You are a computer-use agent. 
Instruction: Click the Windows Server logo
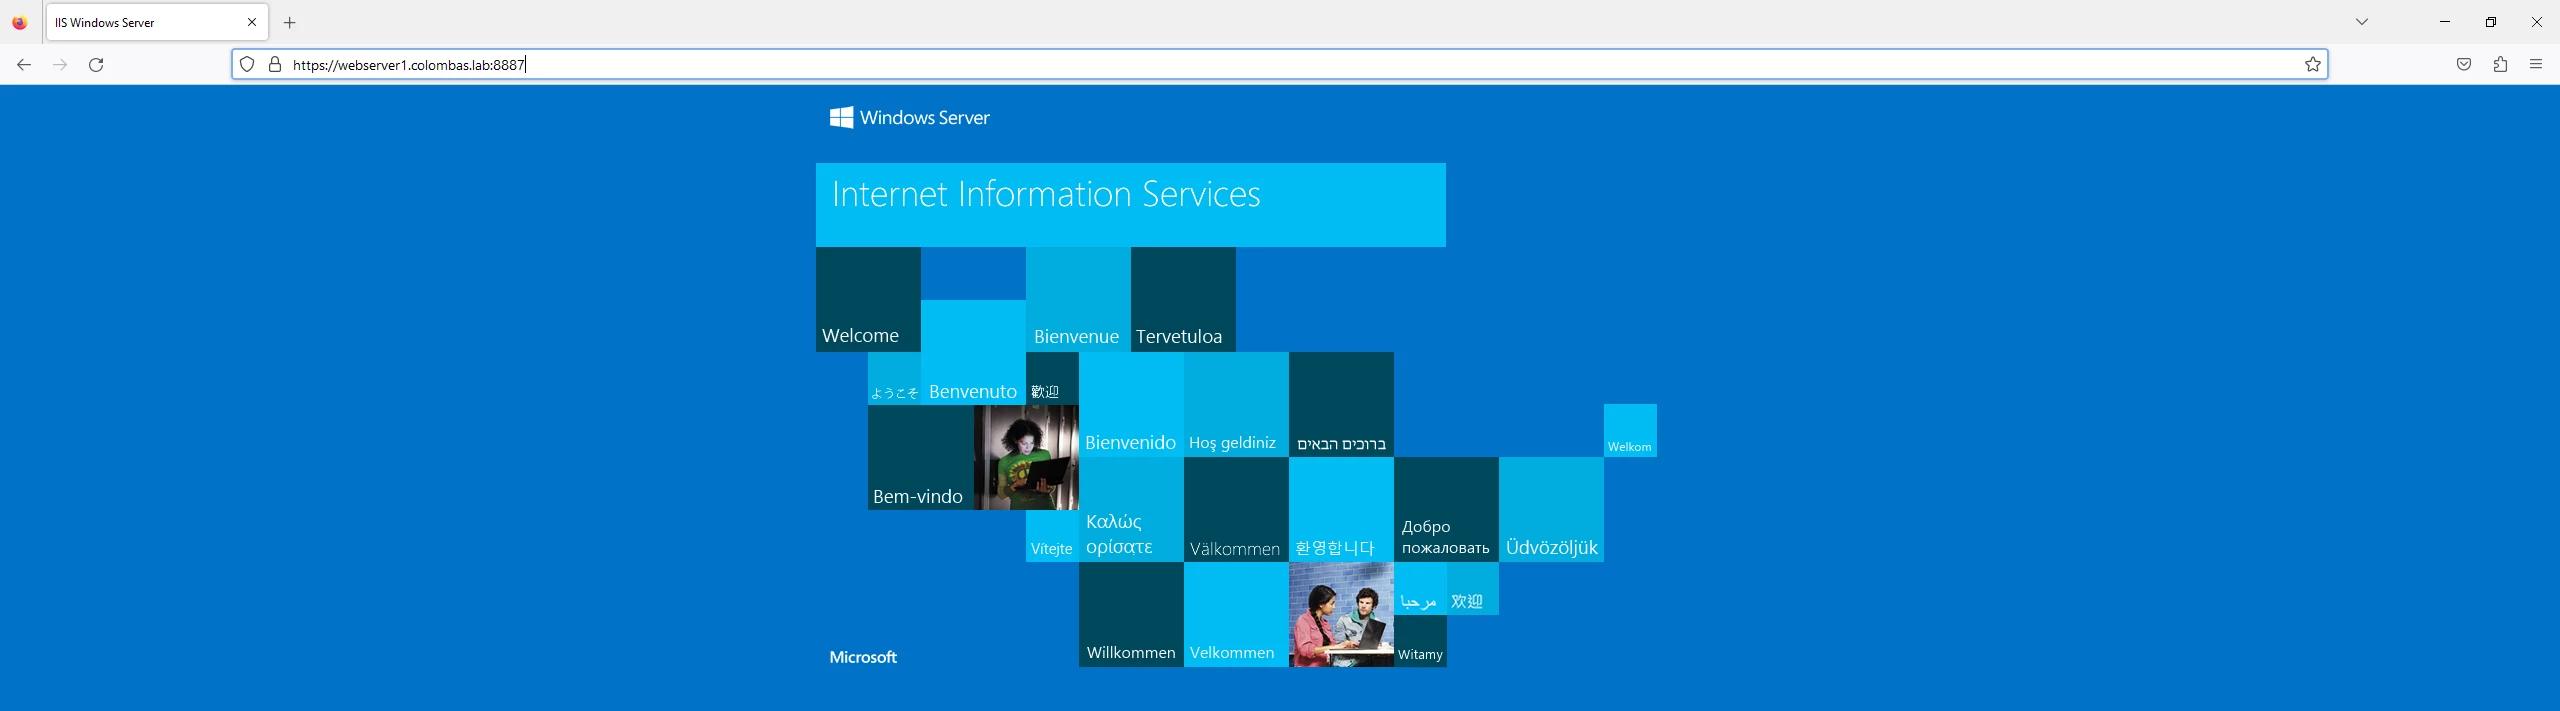pos(910,118)
